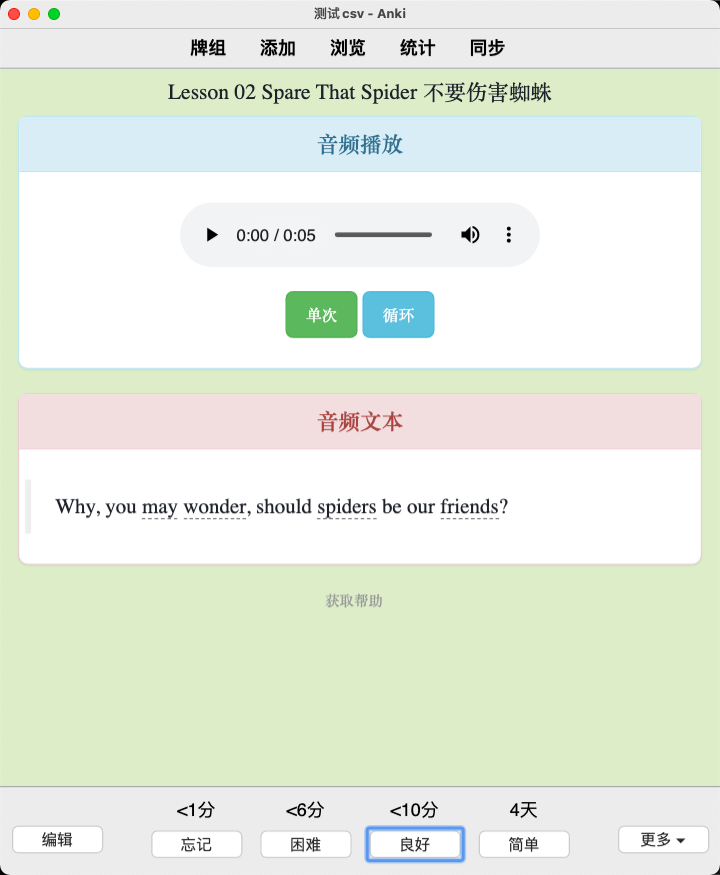Select 单次 single-play mode
This screenshot has width=720, height=875.
coord(321,315)
